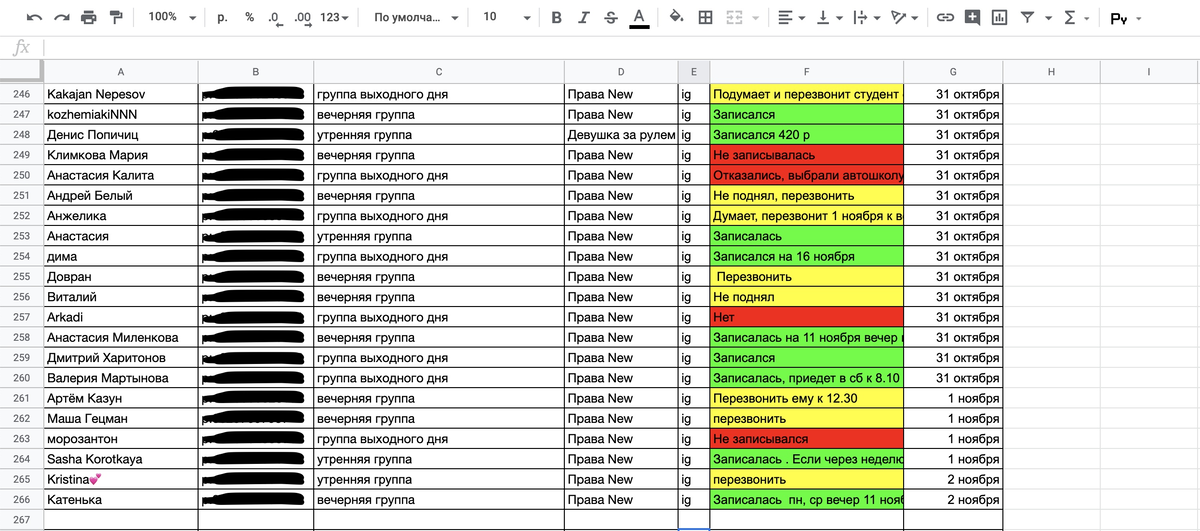1200x531 pixels.
Task: Select the red Нет cell
Action: click(806, 317)
